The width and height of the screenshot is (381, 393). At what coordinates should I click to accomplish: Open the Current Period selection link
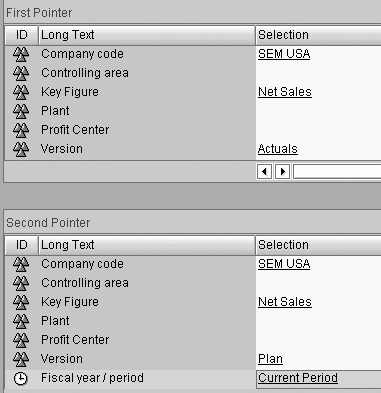tap(298, 378)
